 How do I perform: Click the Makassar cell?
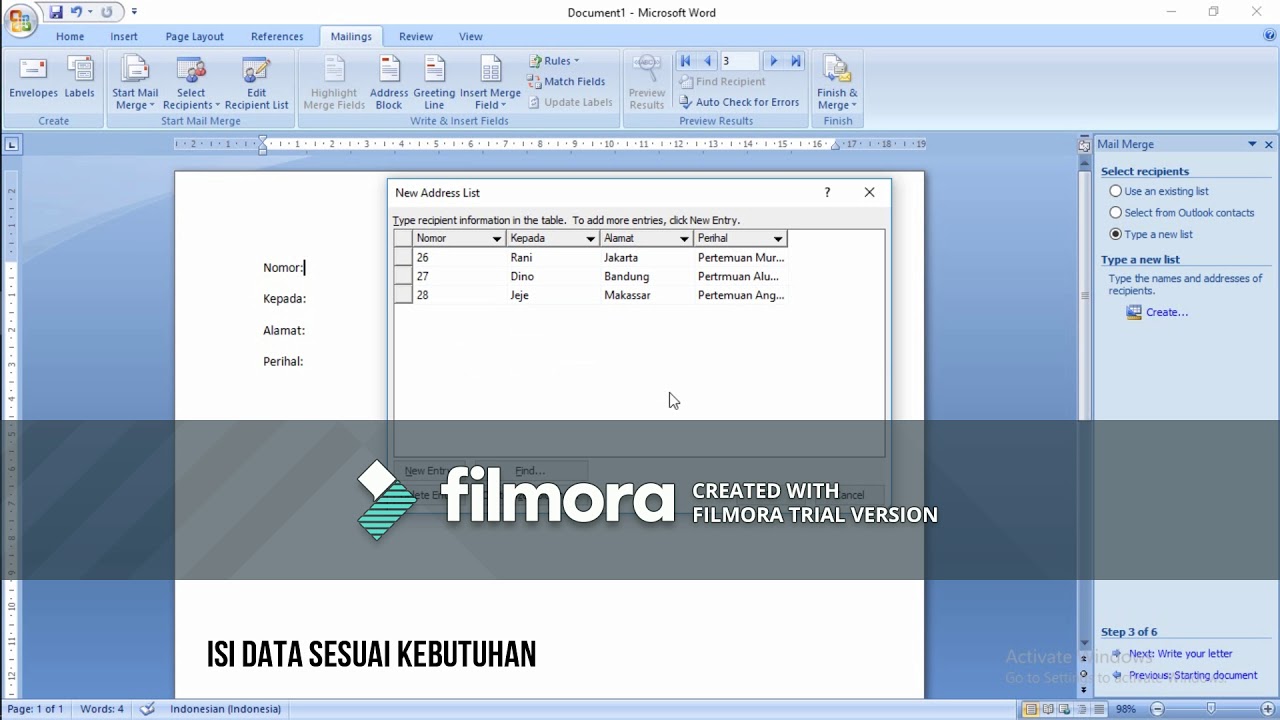646,295
